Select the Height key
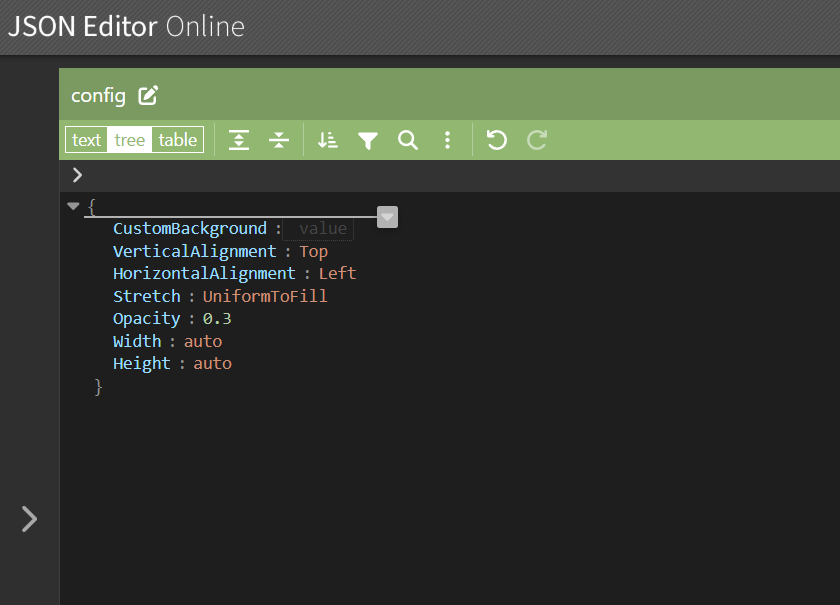The height and width of the screenshot is (605, 840). (142, 364)
